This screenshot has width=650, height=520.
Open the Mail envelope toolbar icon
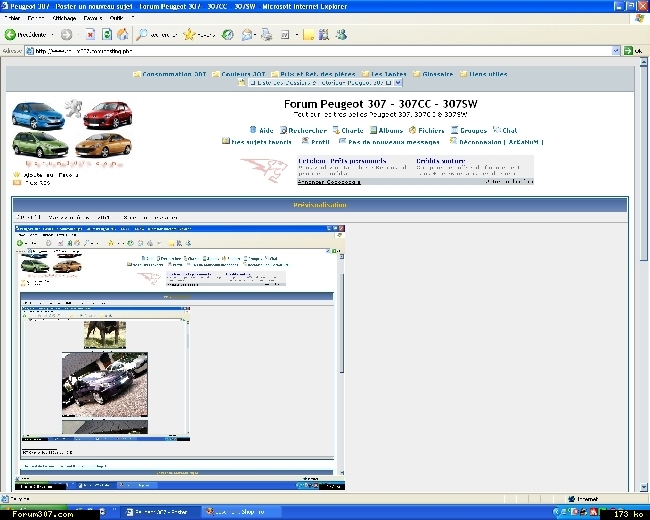point(247,35)
